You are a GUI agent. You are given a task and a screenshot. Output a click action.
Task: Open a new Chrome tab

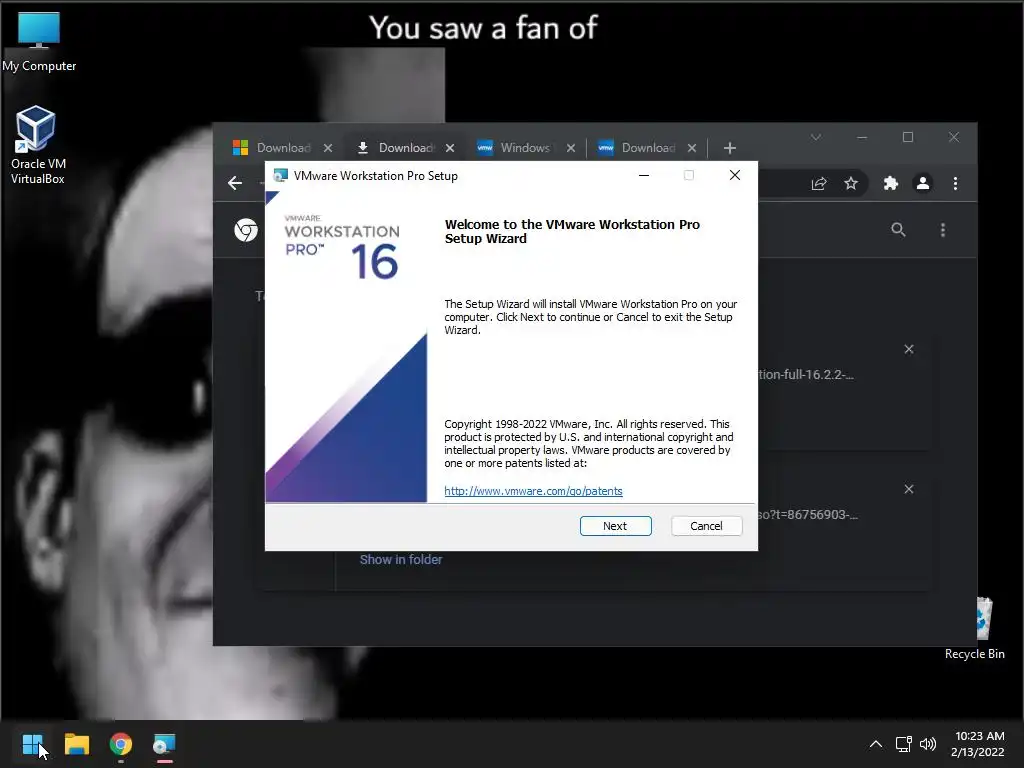(x=729, y=148)
